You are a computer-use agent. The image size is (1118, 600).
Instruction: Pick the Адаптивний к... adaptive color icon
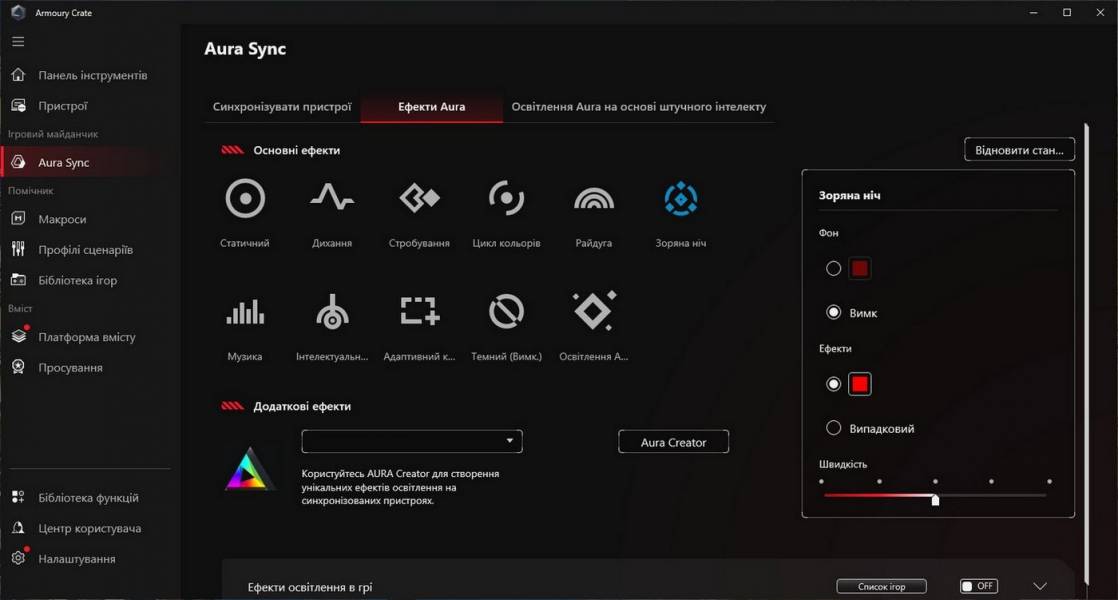(419, 311)
